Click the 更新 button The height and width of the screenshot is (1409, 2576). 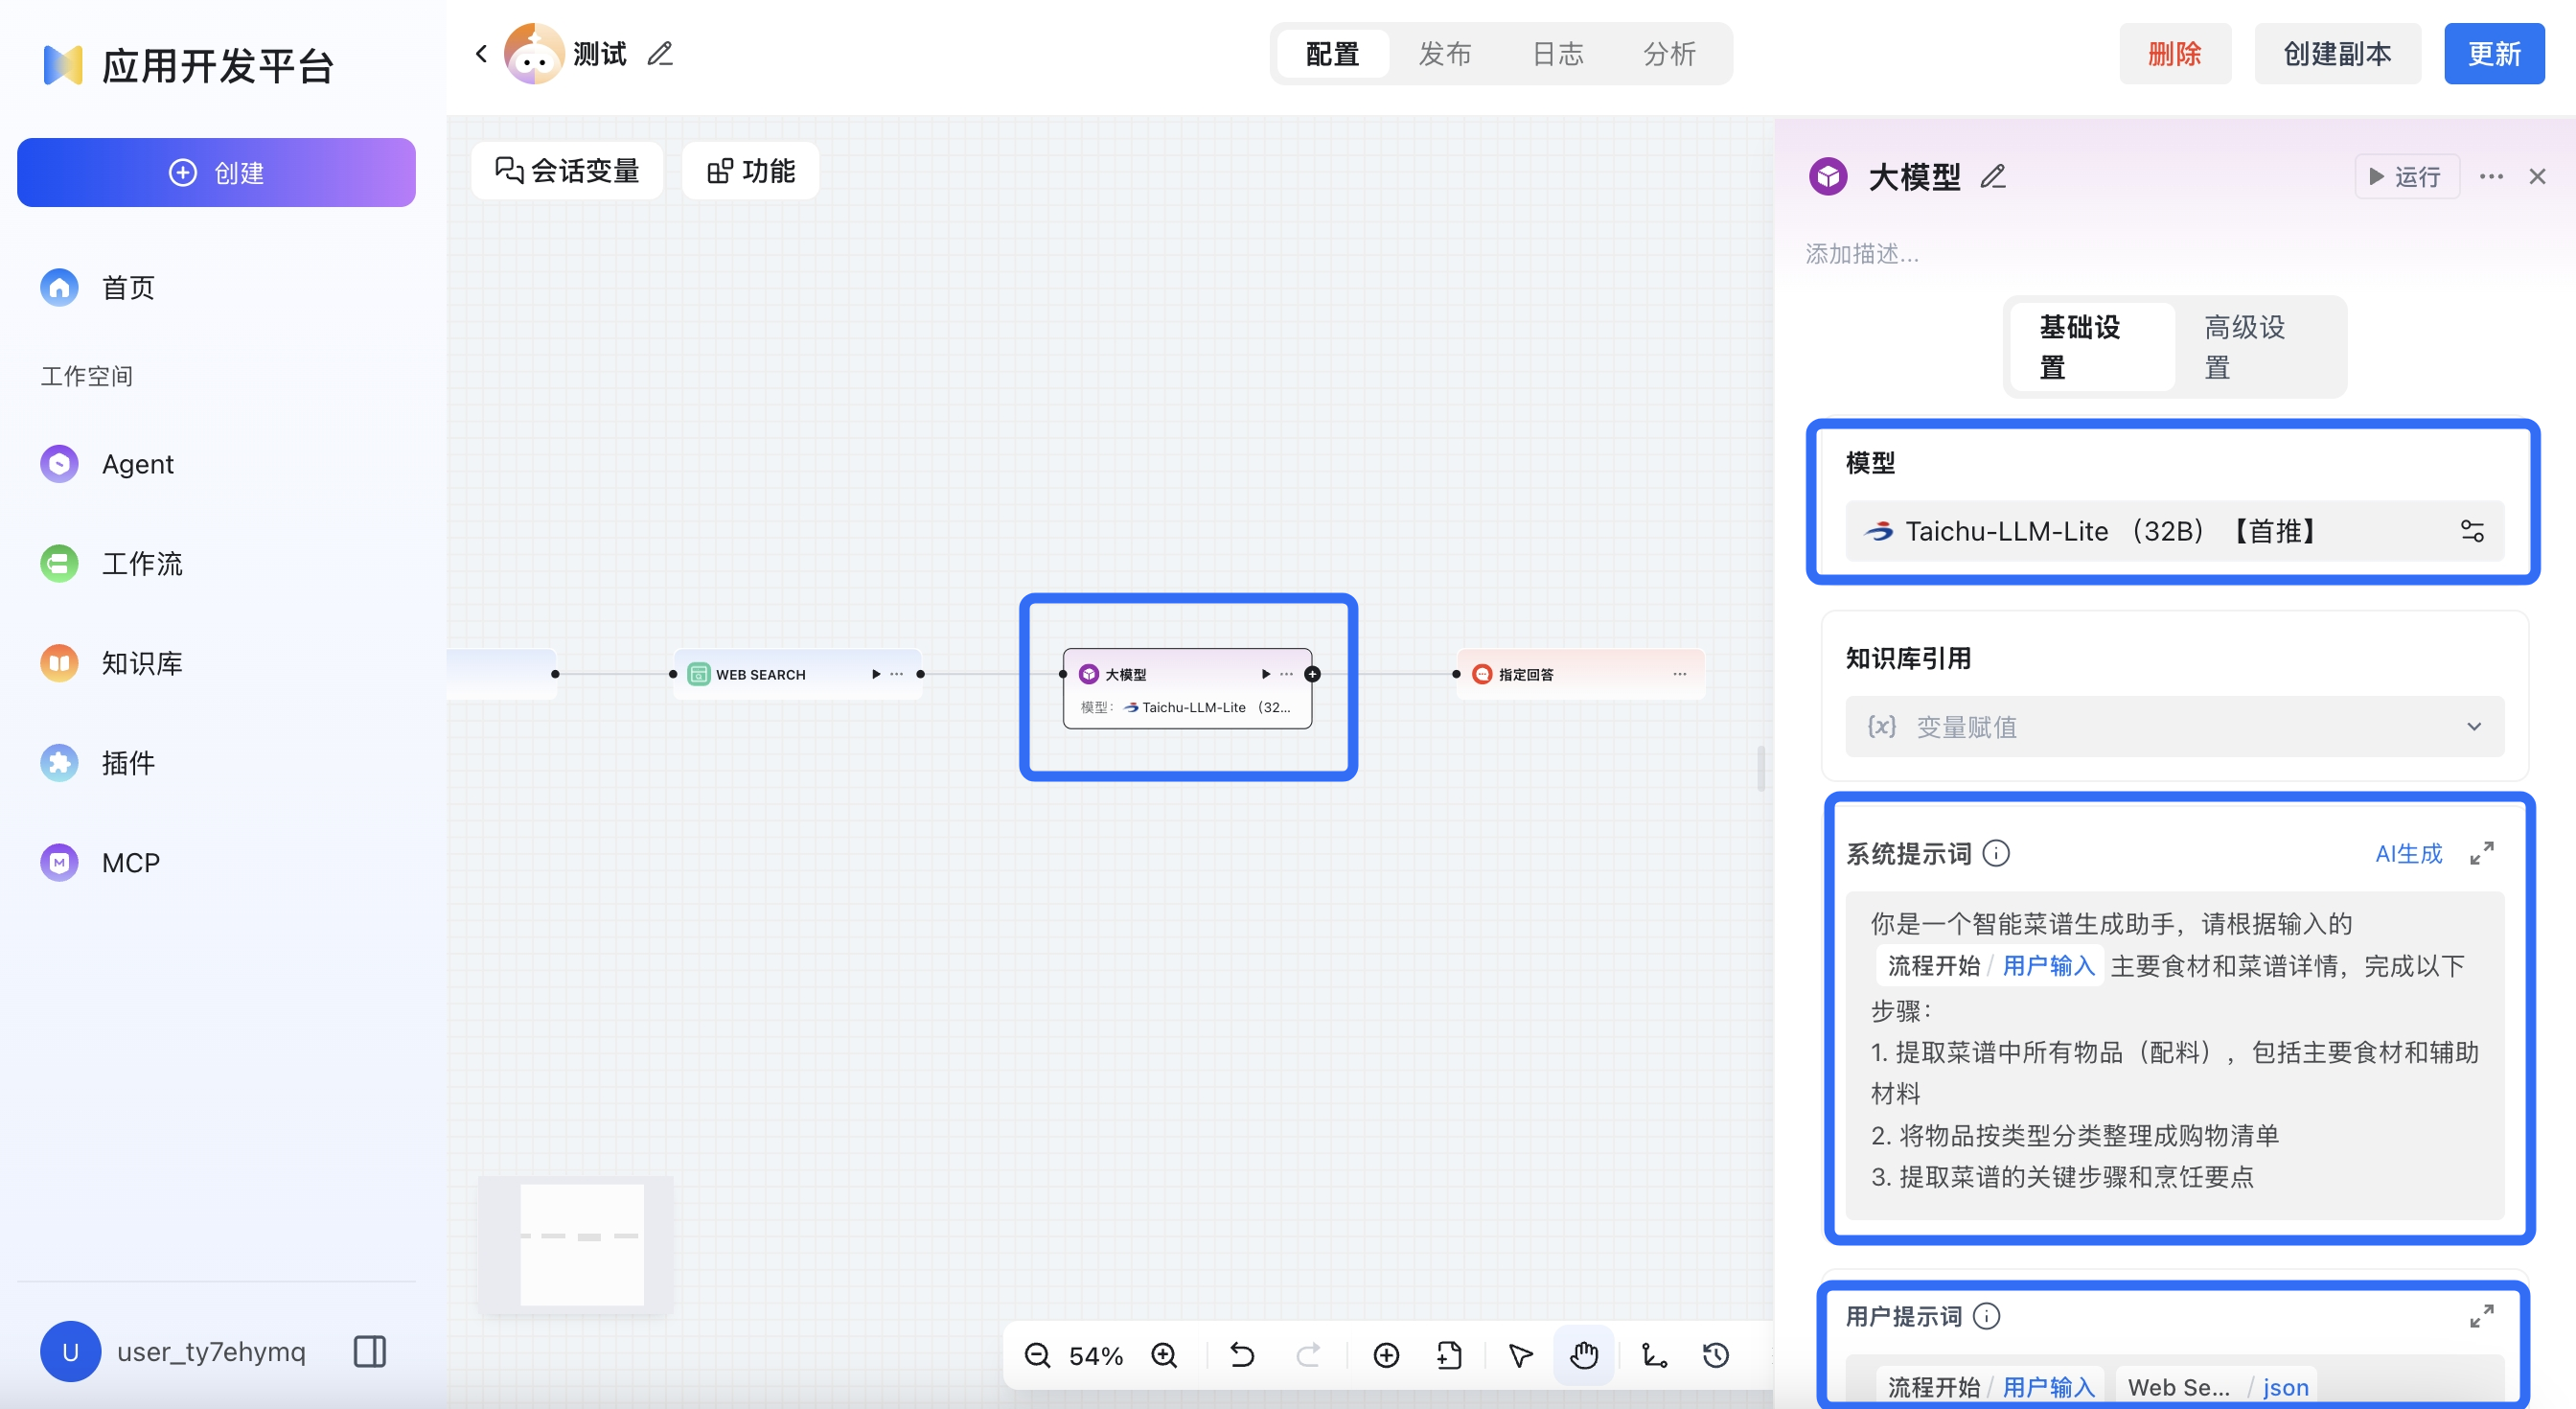coord(2494,53)
